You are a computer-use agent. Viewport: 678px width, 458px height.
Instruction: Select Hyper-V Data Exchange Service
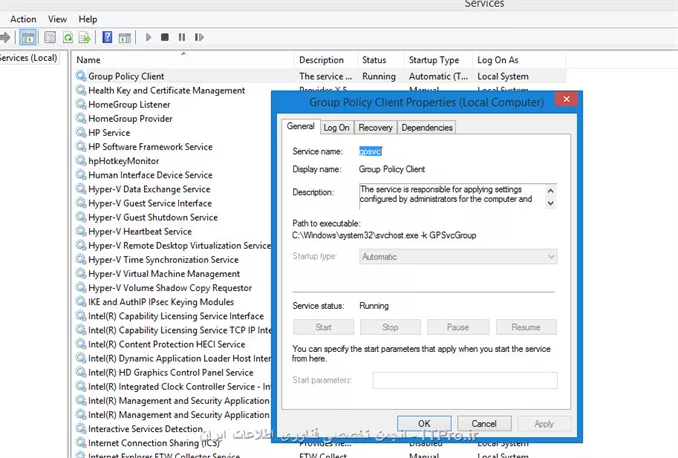coord(149,189)
